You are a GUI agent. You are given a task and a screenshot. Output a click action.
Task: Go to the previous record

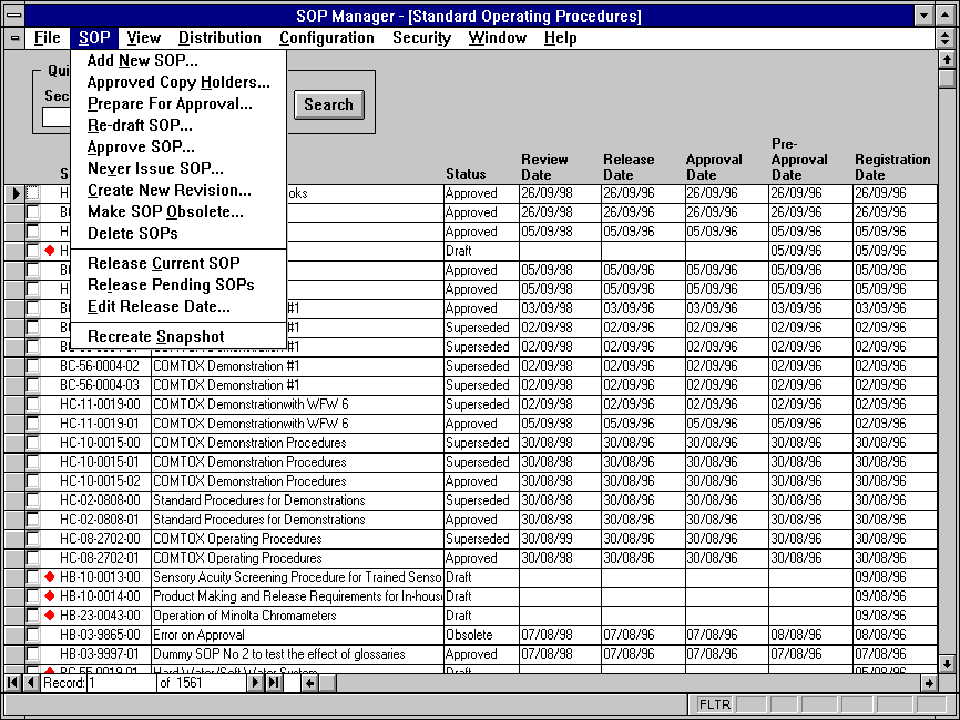point(31,683)
